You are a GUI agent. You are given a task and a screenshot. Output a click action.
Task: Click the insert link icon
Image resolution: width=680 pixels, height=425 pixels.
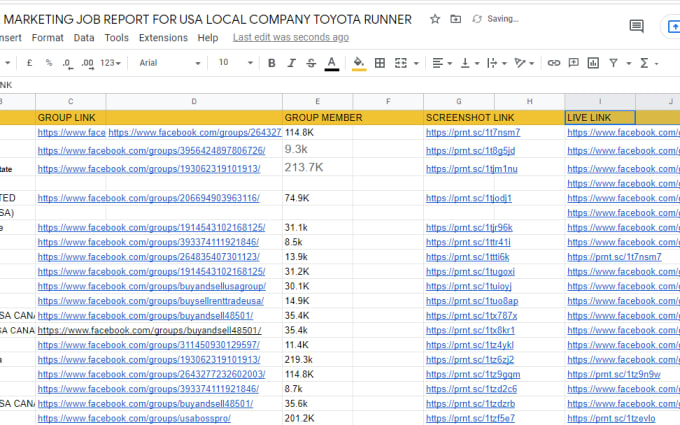click(553, 63)
